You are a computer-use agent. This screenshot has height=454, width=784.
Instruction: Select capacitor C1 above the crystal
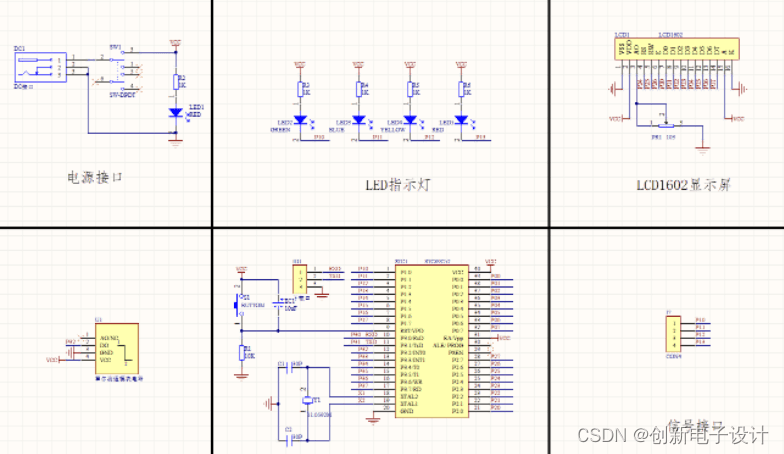tap(289, 367)
